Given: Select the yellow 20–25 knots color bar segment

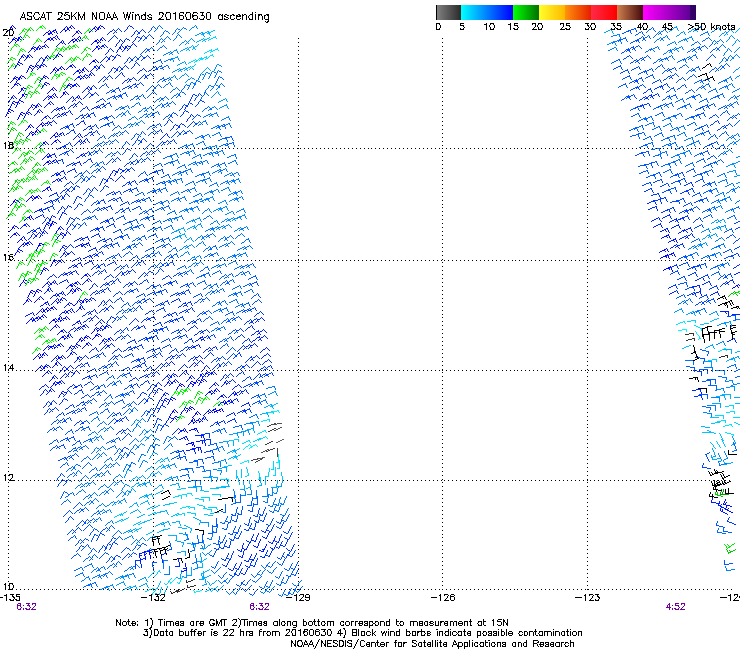Looking at the screenshot, I should point(552,12).
